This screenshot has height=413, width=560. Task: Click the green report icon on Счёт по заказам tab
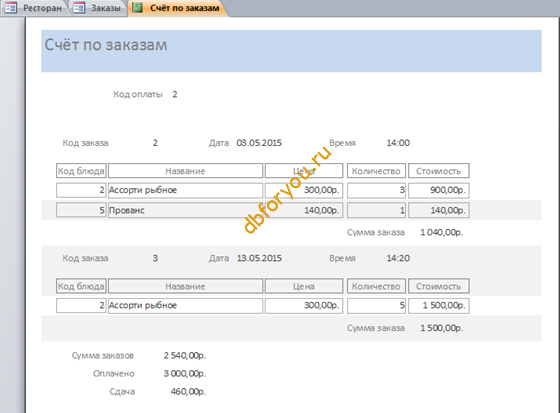pos(138,8)
